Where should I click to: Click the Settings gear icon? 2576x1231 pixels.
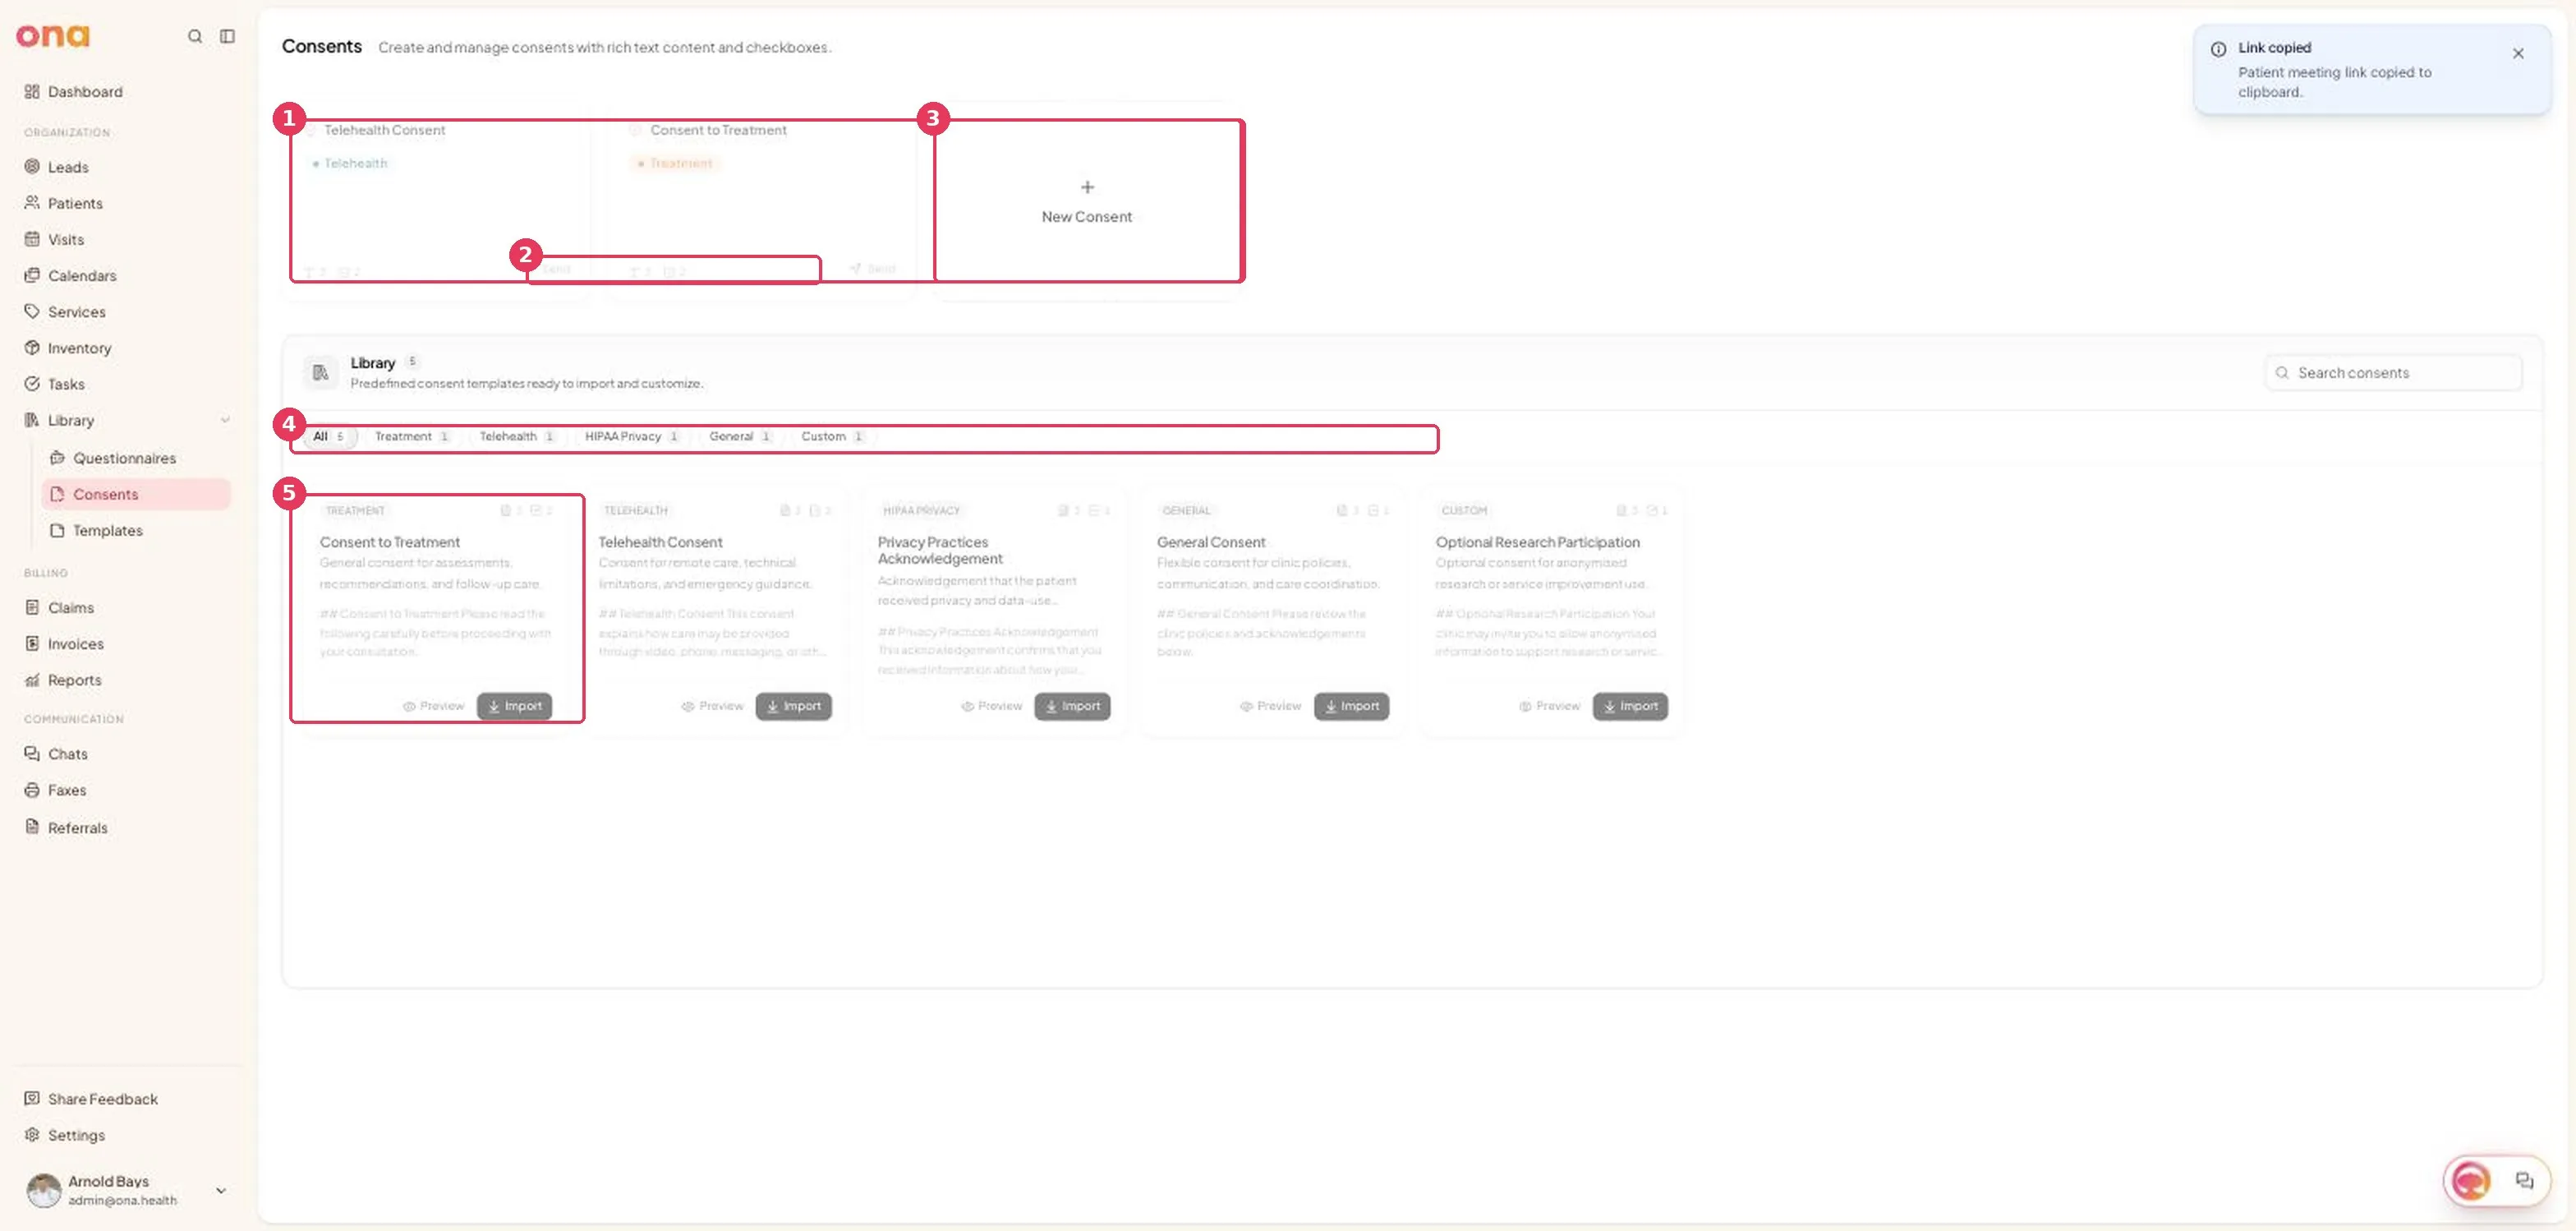pyautogui.click(x=32, y=1134)
